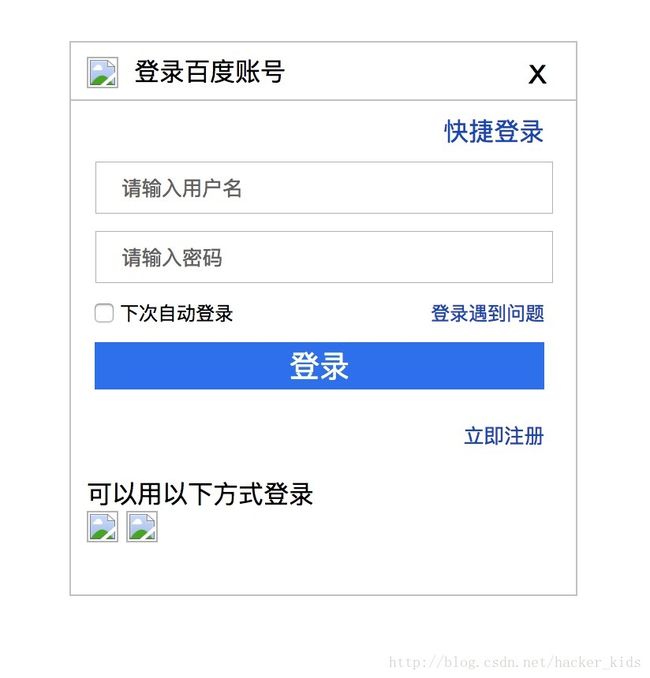Click the 请输入密码 placeholder text
Viewport: 650px width, 678px height.
pos(172,258)
